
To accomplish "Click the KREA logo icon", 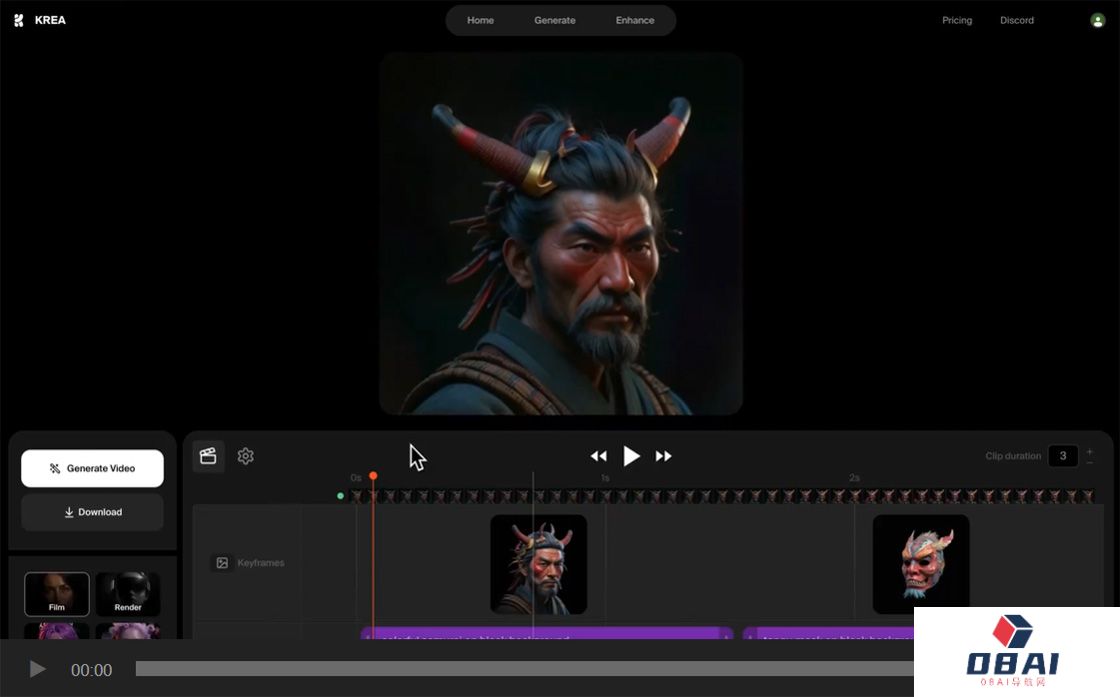I will click(18, 20).
